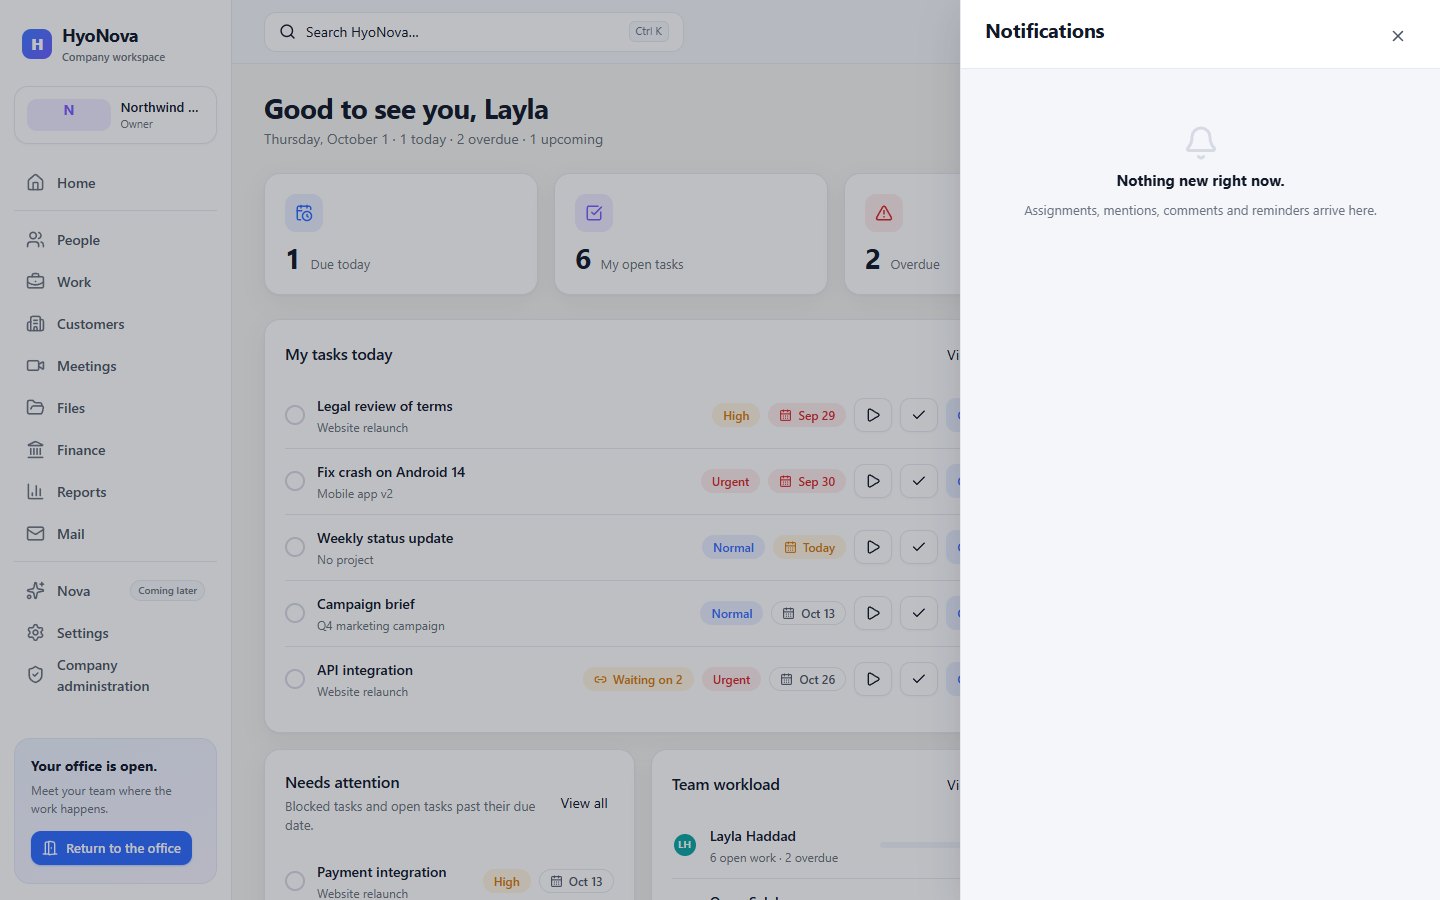Toggle the Payment integration task circle
The width and height of the screenshot is (1440, 900).
click(x=295, y=881)
